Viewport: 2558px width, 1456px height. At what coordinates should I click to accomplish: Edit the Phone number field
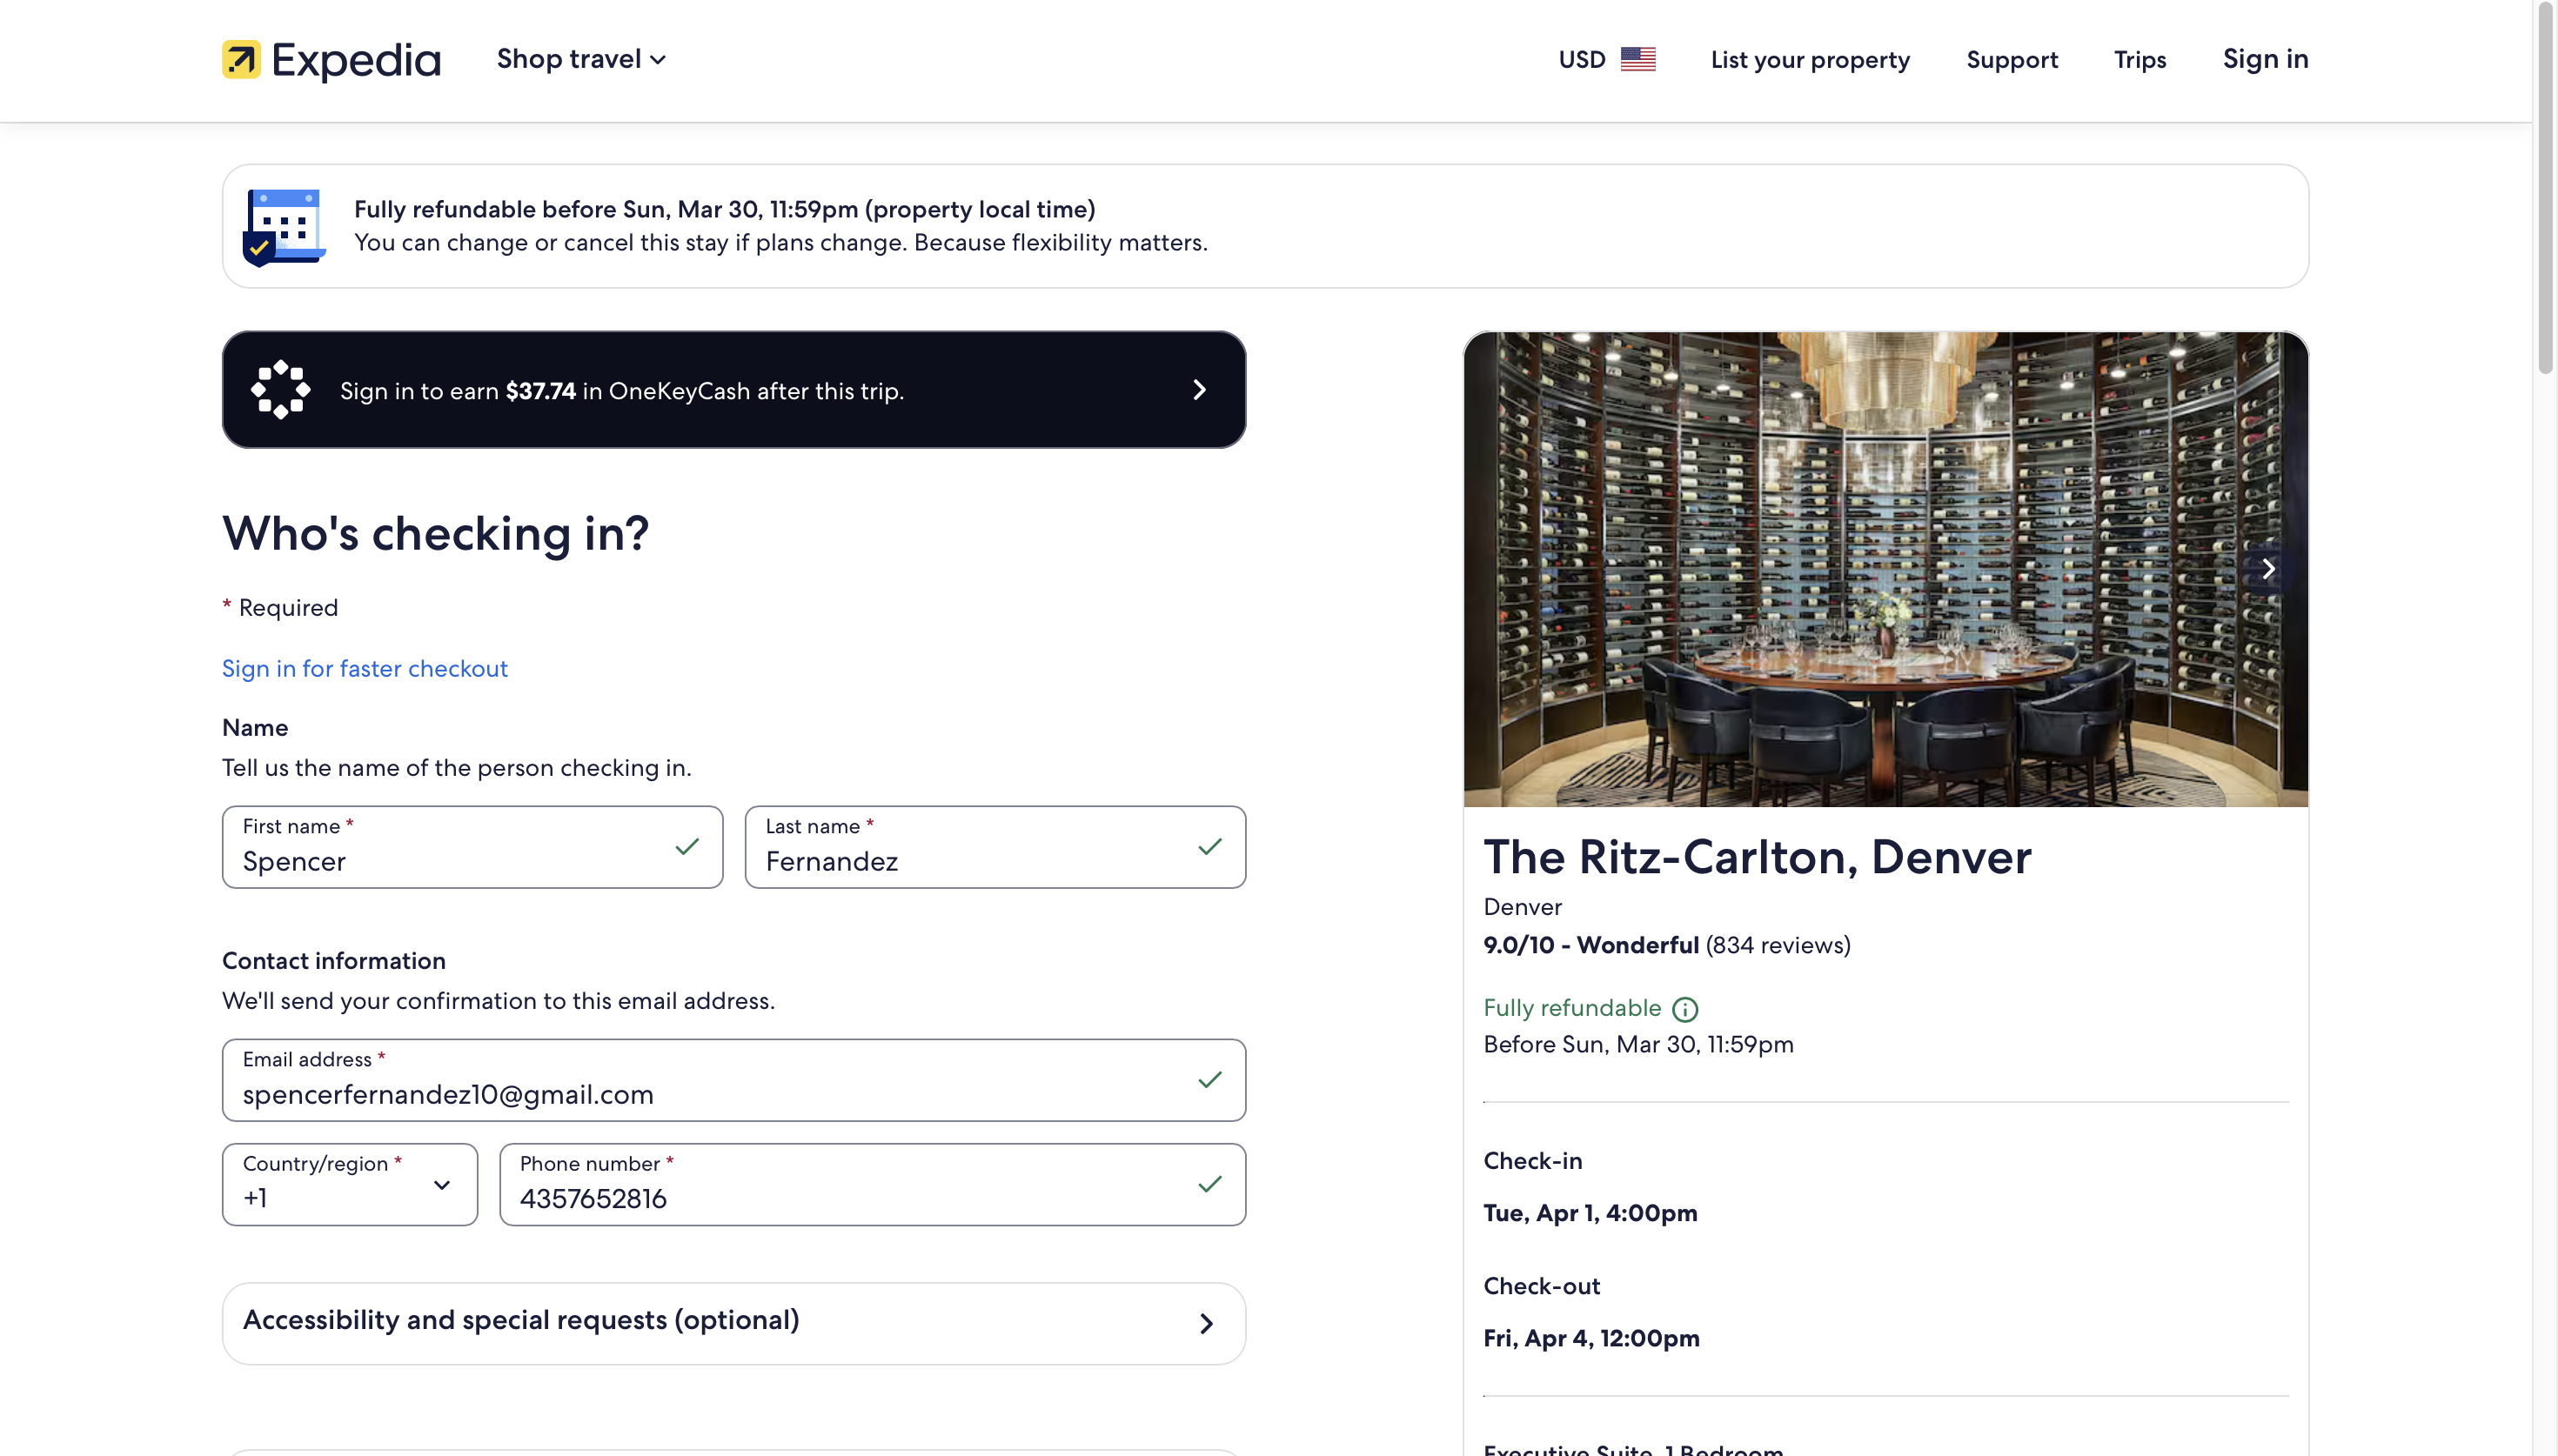(x=872, y=1185)
